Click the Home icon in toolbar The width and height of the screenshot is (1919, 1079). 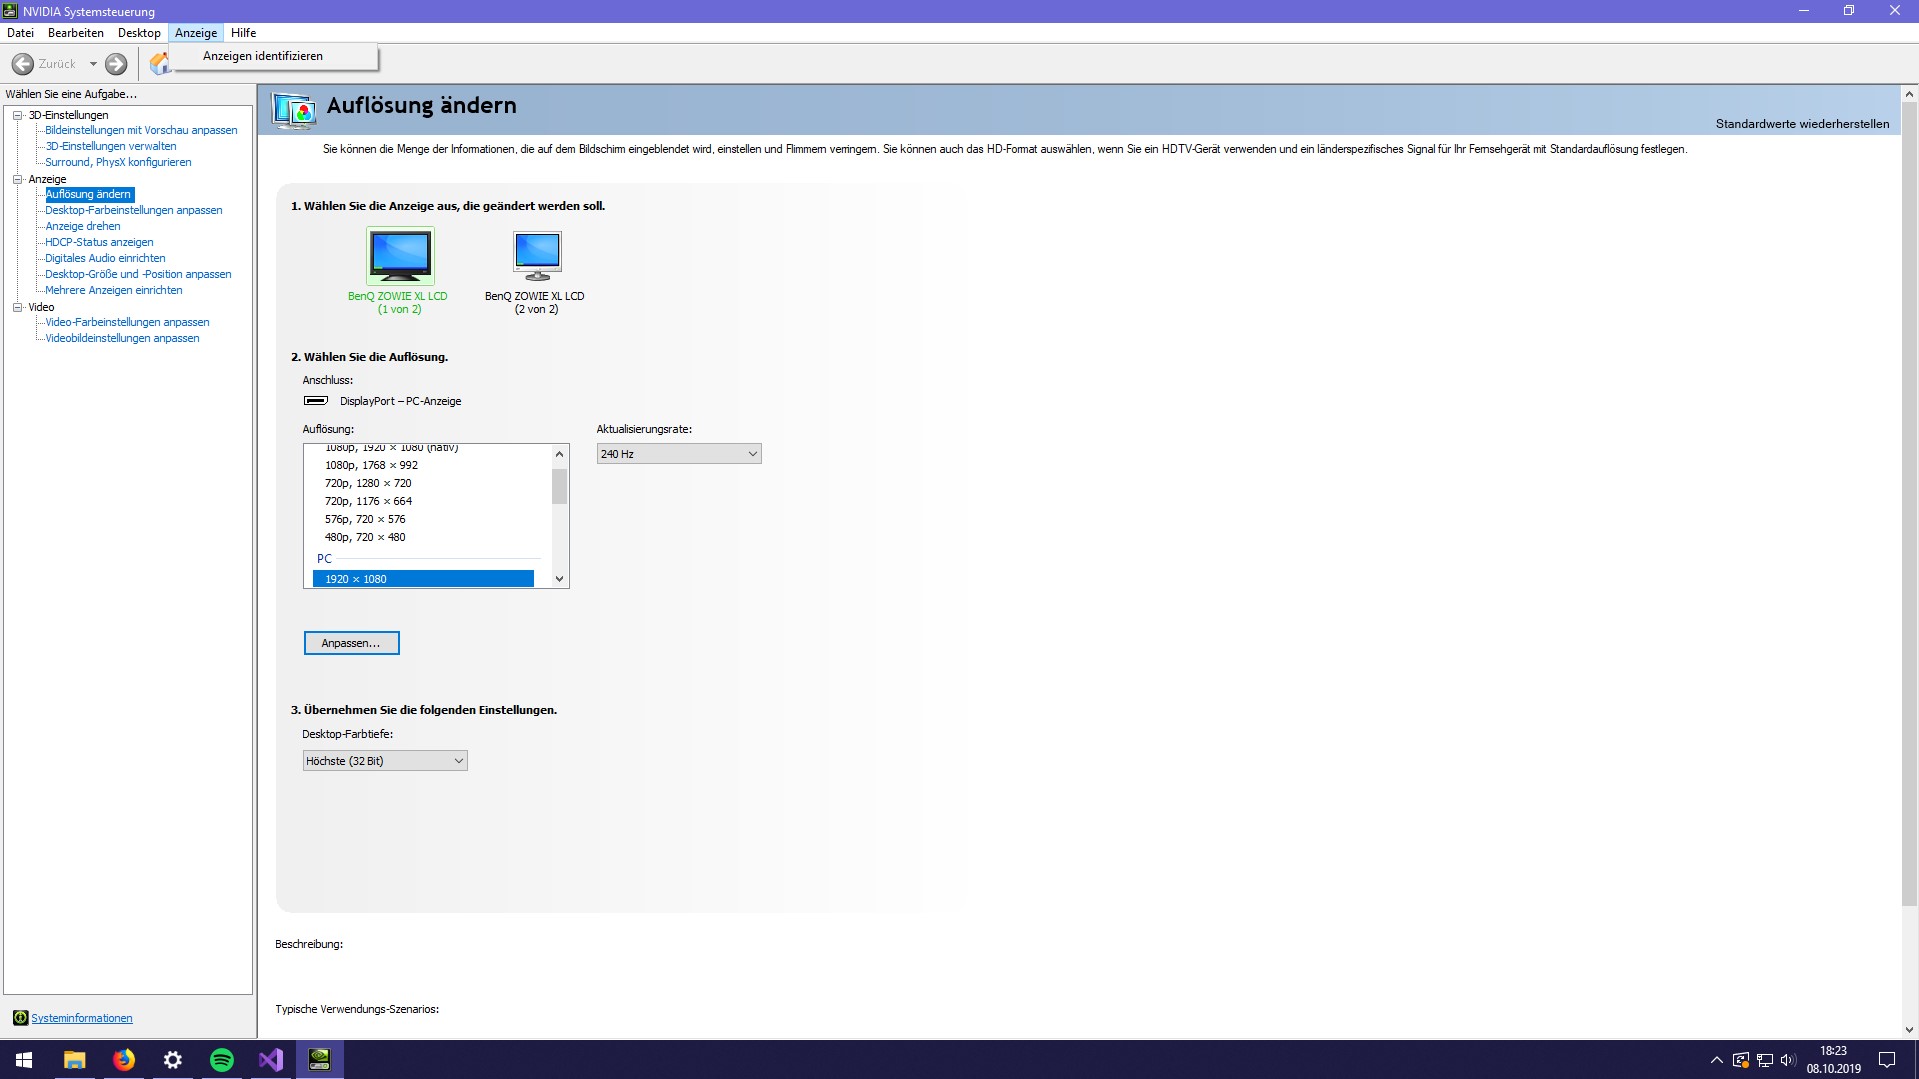click(x=160, y=64)
